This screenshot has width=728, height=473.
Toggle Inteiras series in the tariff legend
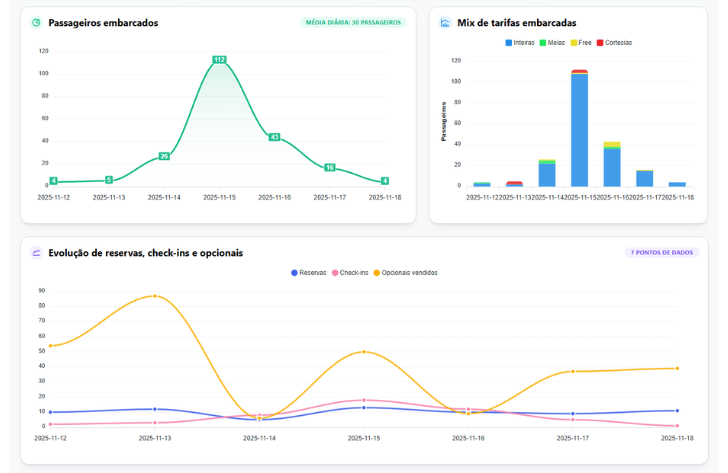point(520,43)
